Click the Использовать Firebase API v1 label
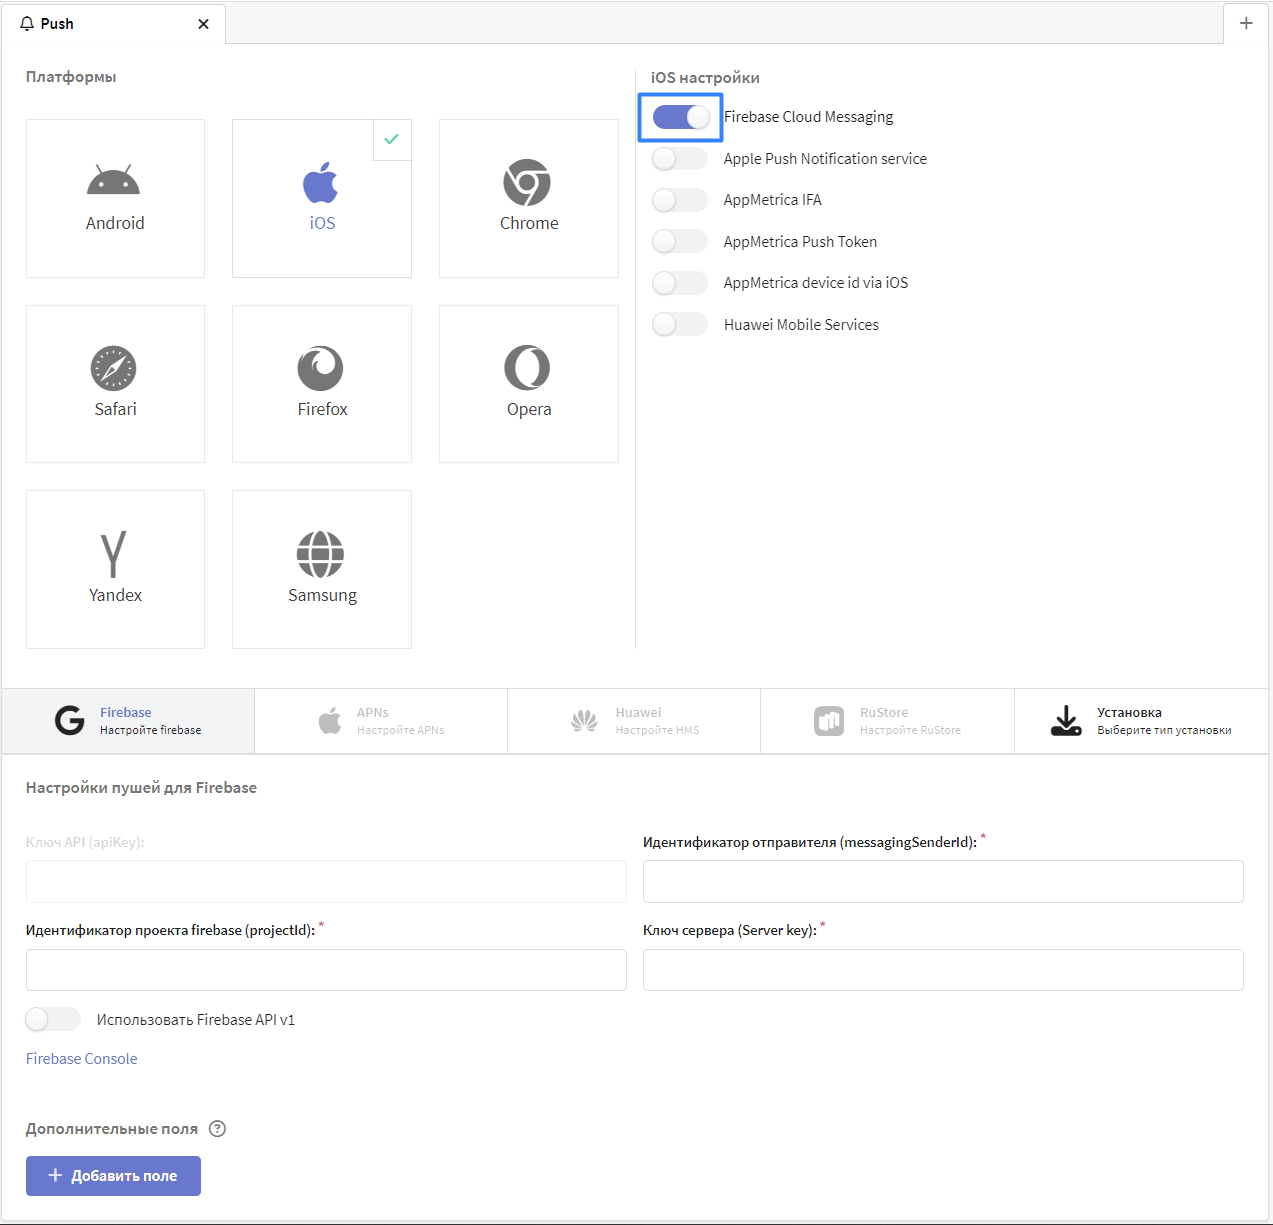The image size is (1273, 1225). (x=196, y=1020)
